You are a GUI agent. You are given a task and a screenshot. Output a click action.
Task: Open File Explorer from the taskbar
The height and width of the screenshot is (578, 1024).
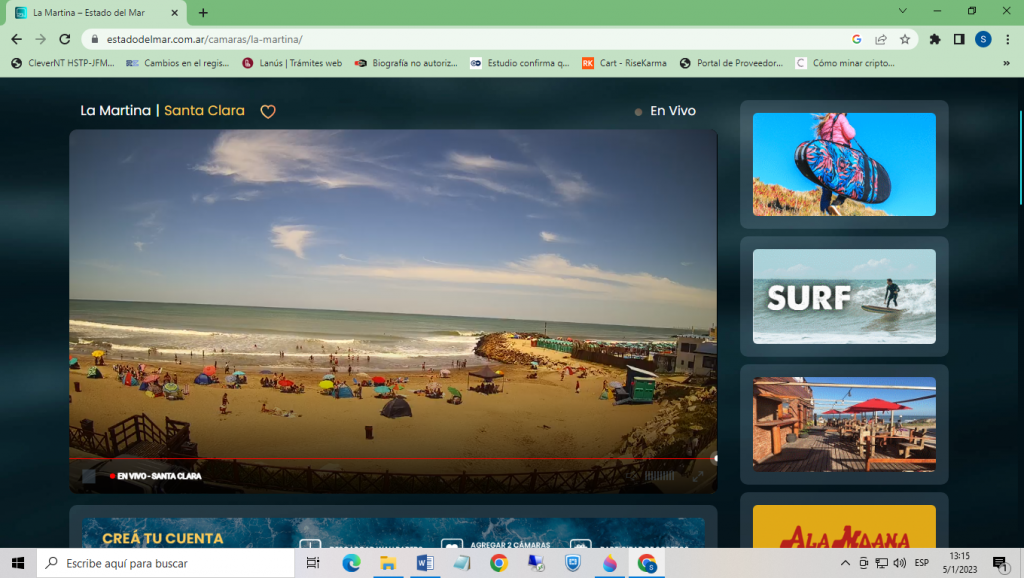pos(388,563)
